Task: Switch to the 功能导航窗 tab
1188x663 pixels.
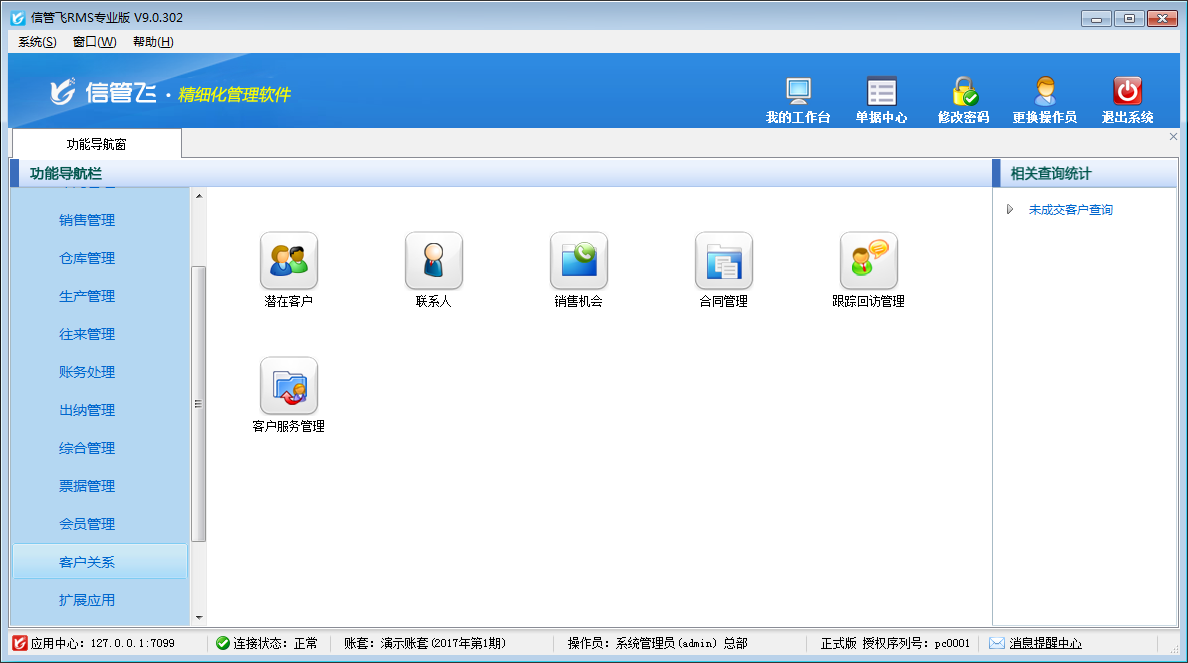Action: tap(95, 143)
